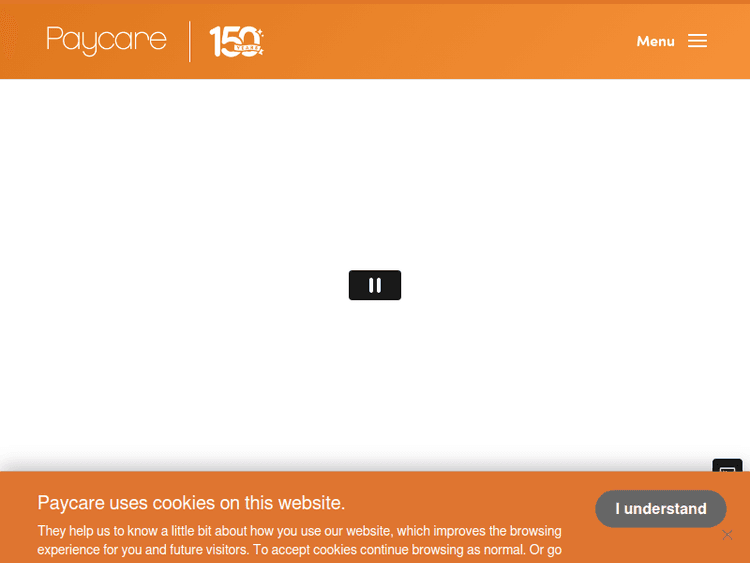This screenshot has height=563, width=750.
Task: Click the 150 Years anniversary badge
Action: coord(236,42)
